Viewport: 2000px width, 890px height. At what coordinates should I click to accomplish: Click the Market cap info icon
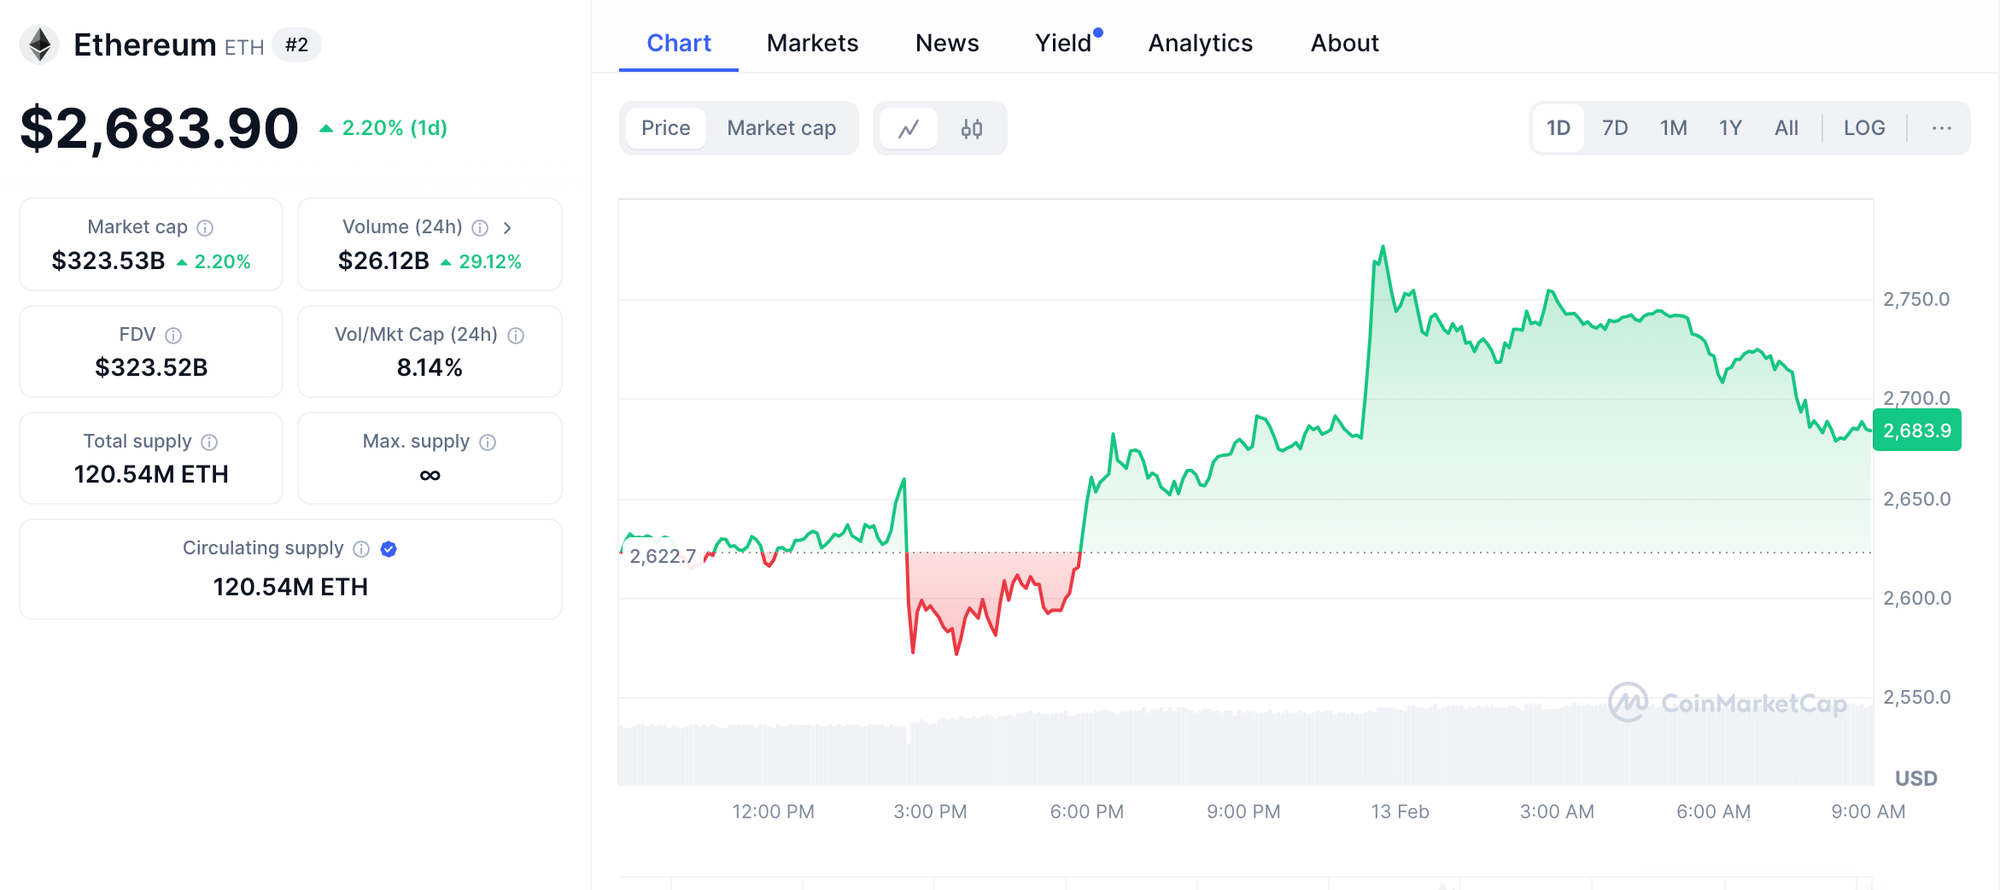click(x=205, y=228)
